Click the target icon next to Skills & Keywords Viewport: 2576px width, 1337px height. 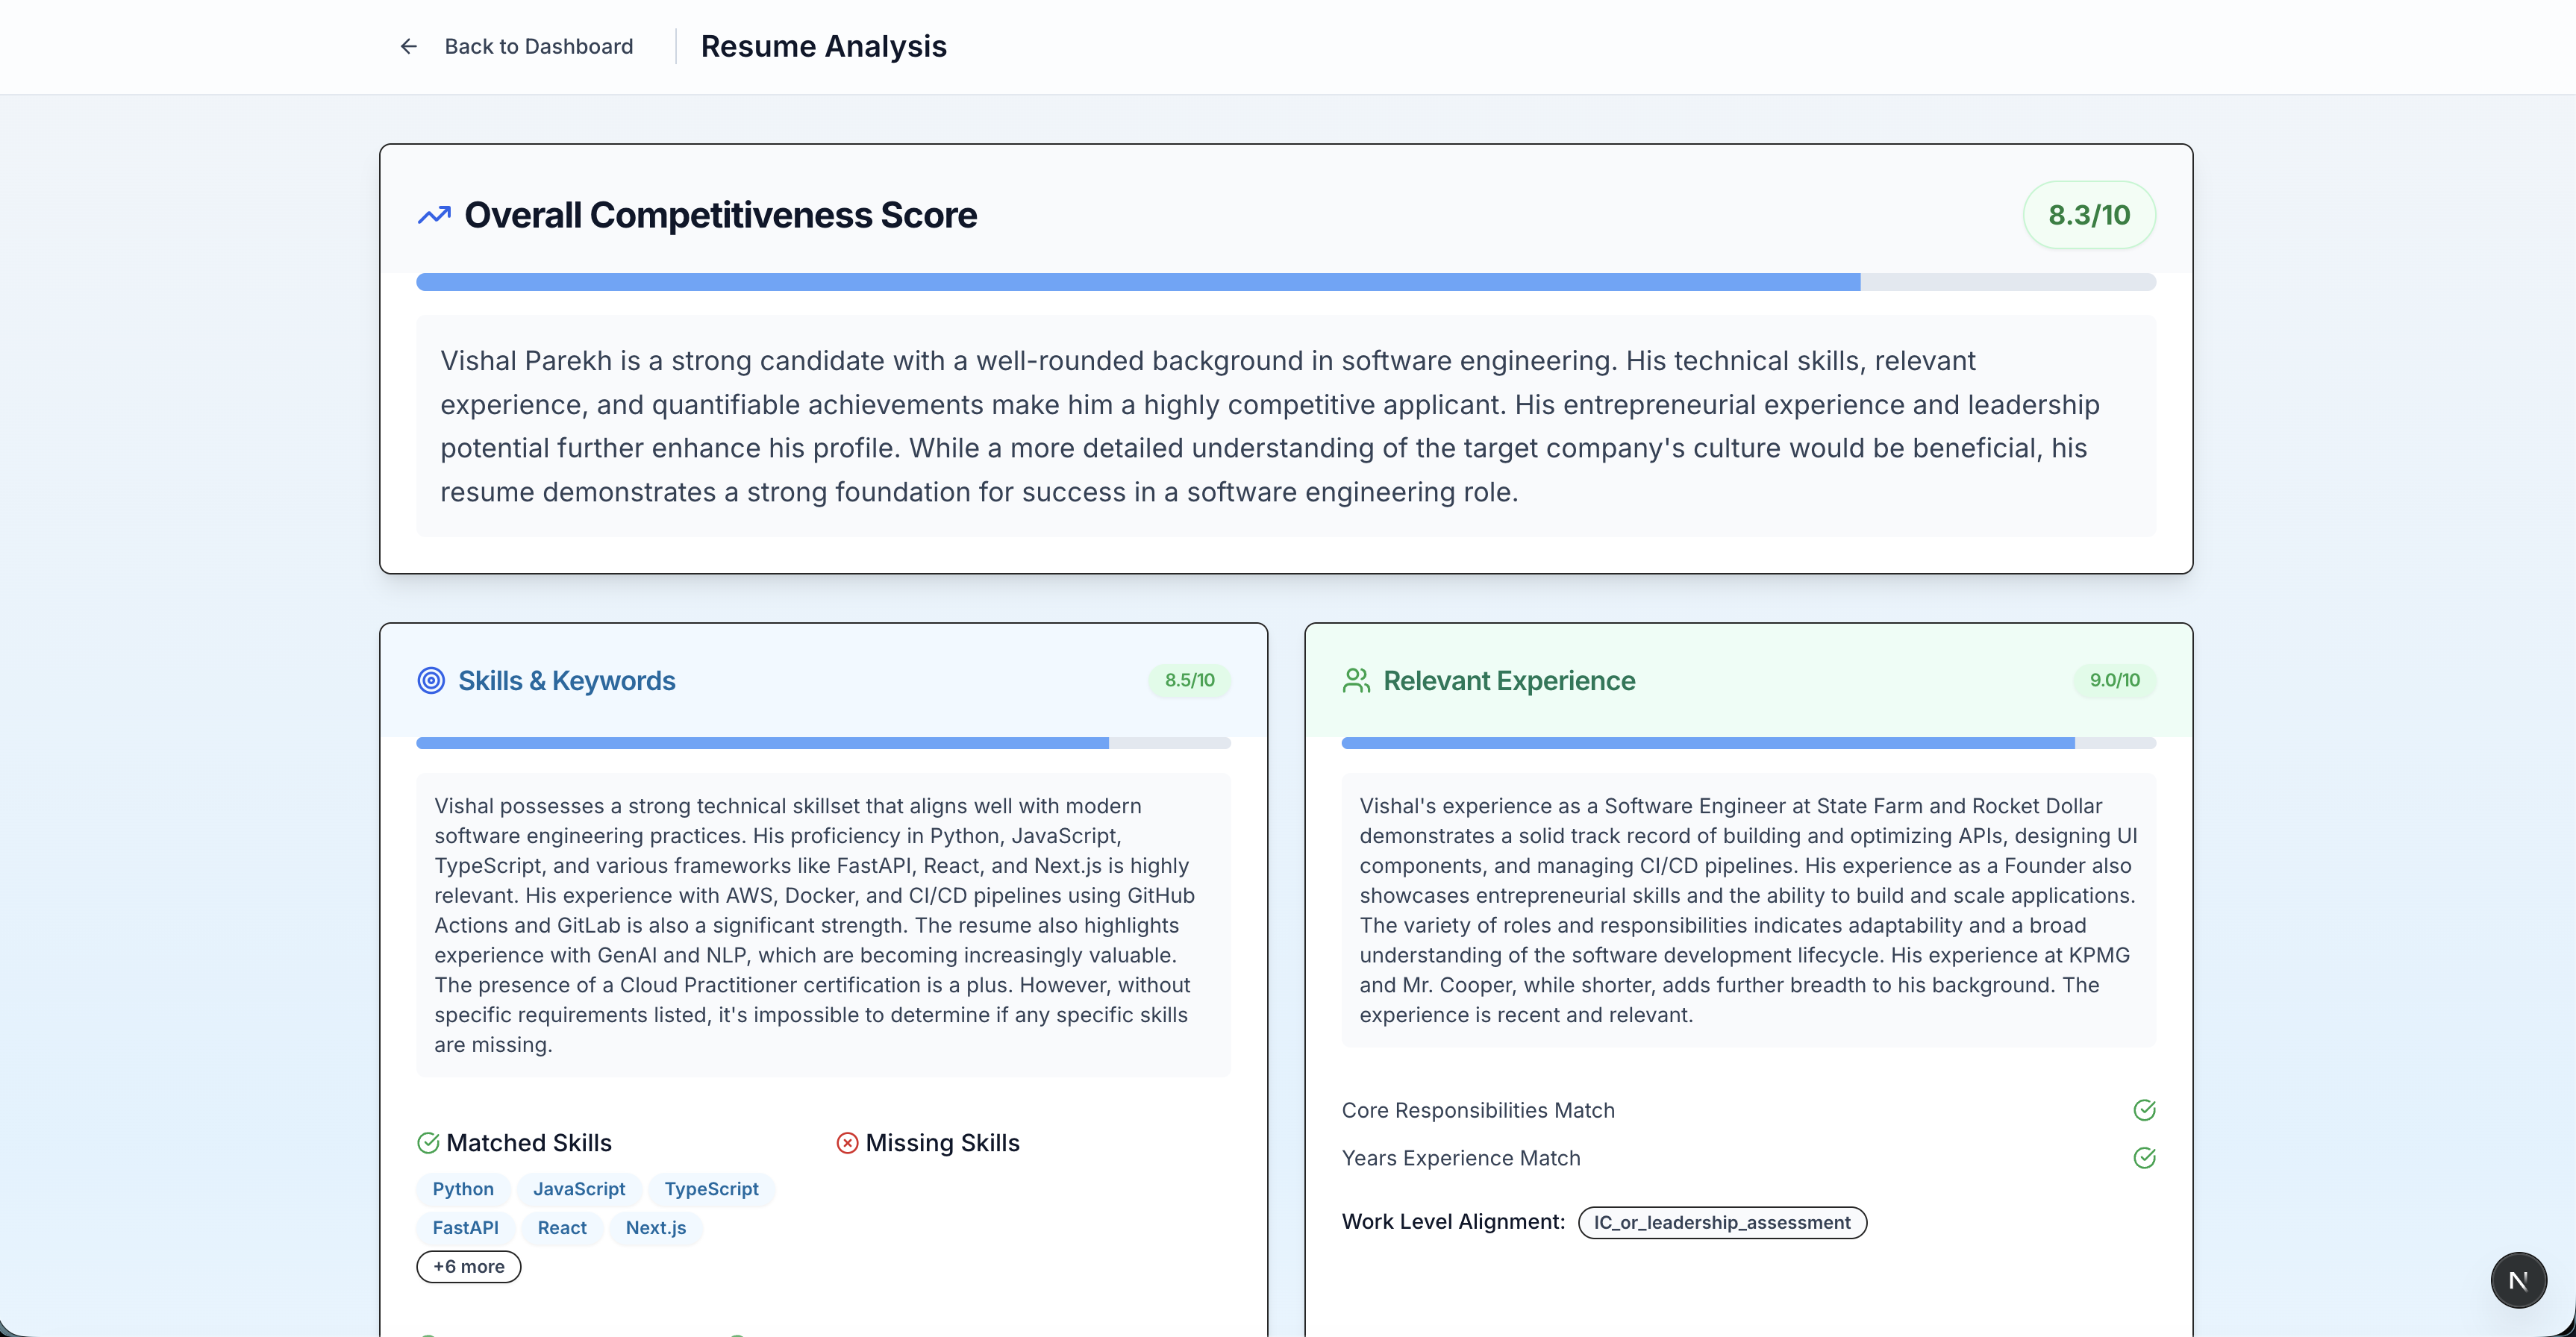point(431,681)
